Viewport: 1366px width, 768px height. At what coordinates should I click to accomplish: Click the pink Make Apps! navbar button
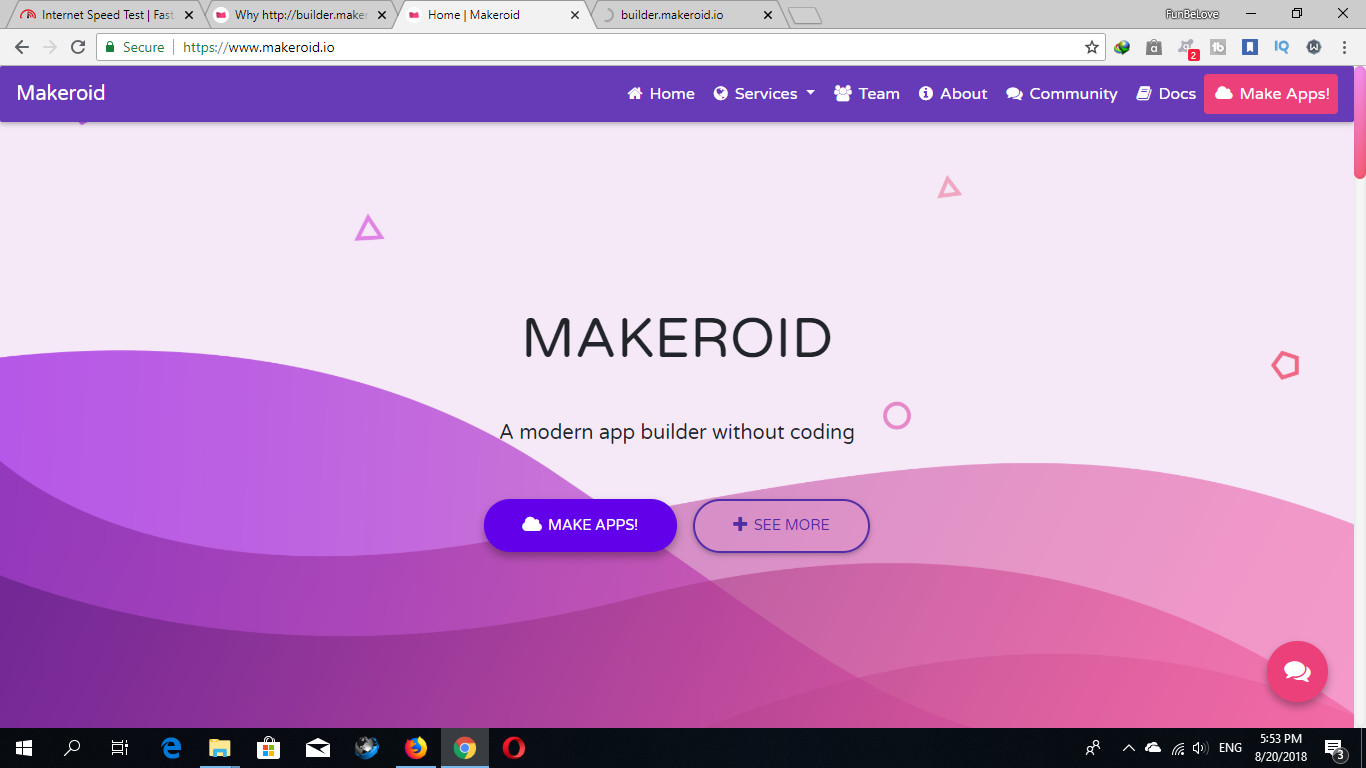pos(1271,94)
